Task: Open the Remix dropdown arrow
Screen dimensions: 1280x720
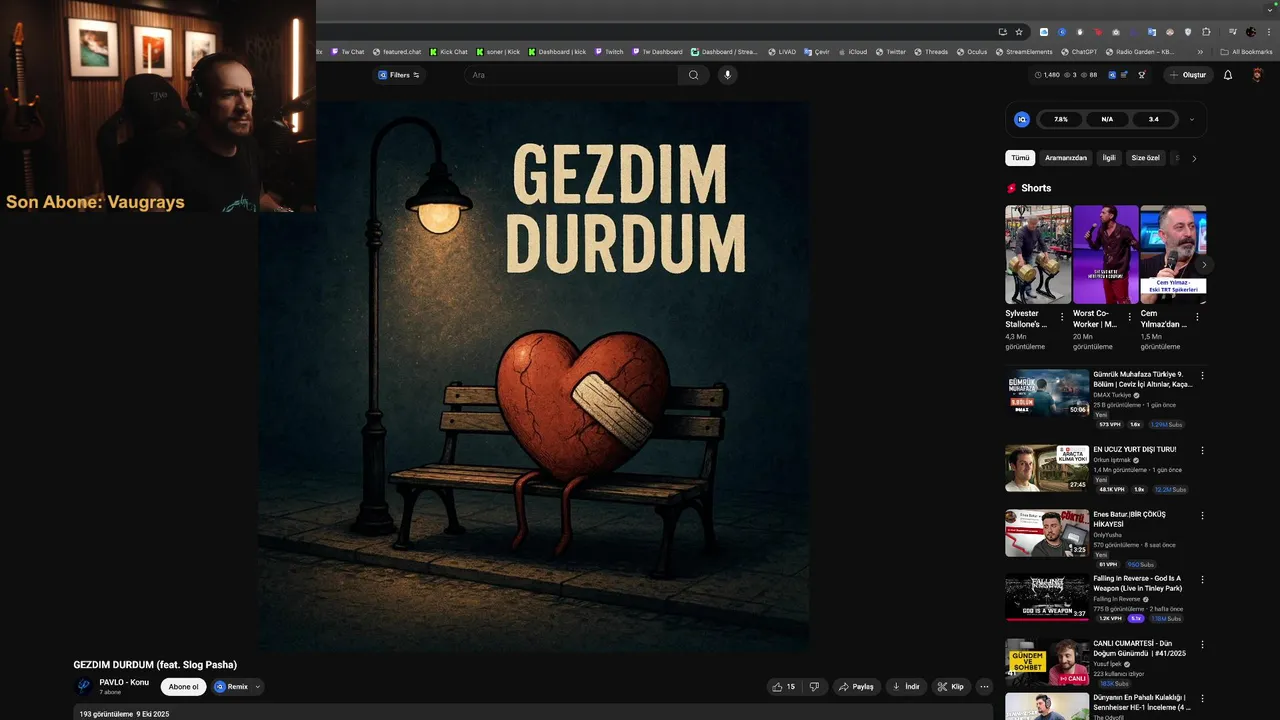Action: (258, 687)
